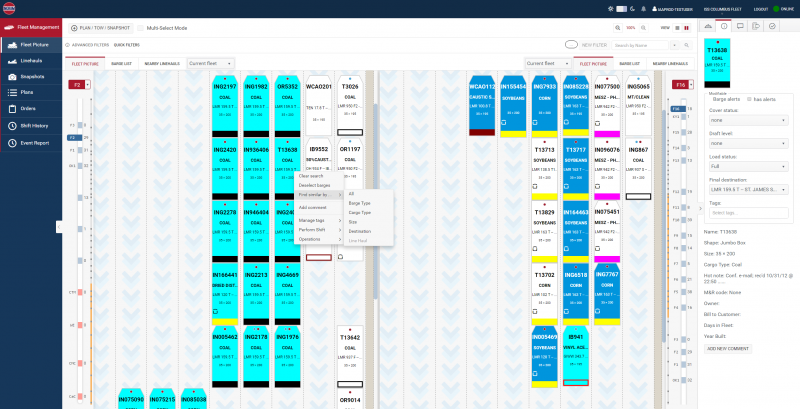
Task: Switch to the left Barge List tab
Action: click(x=120, y=62)
